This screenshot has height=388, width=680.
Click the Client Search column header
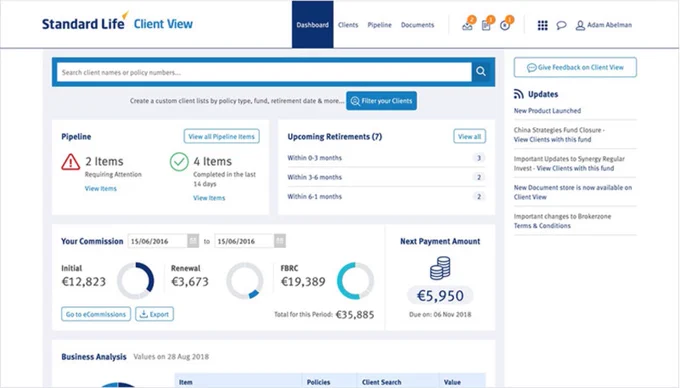382,382
